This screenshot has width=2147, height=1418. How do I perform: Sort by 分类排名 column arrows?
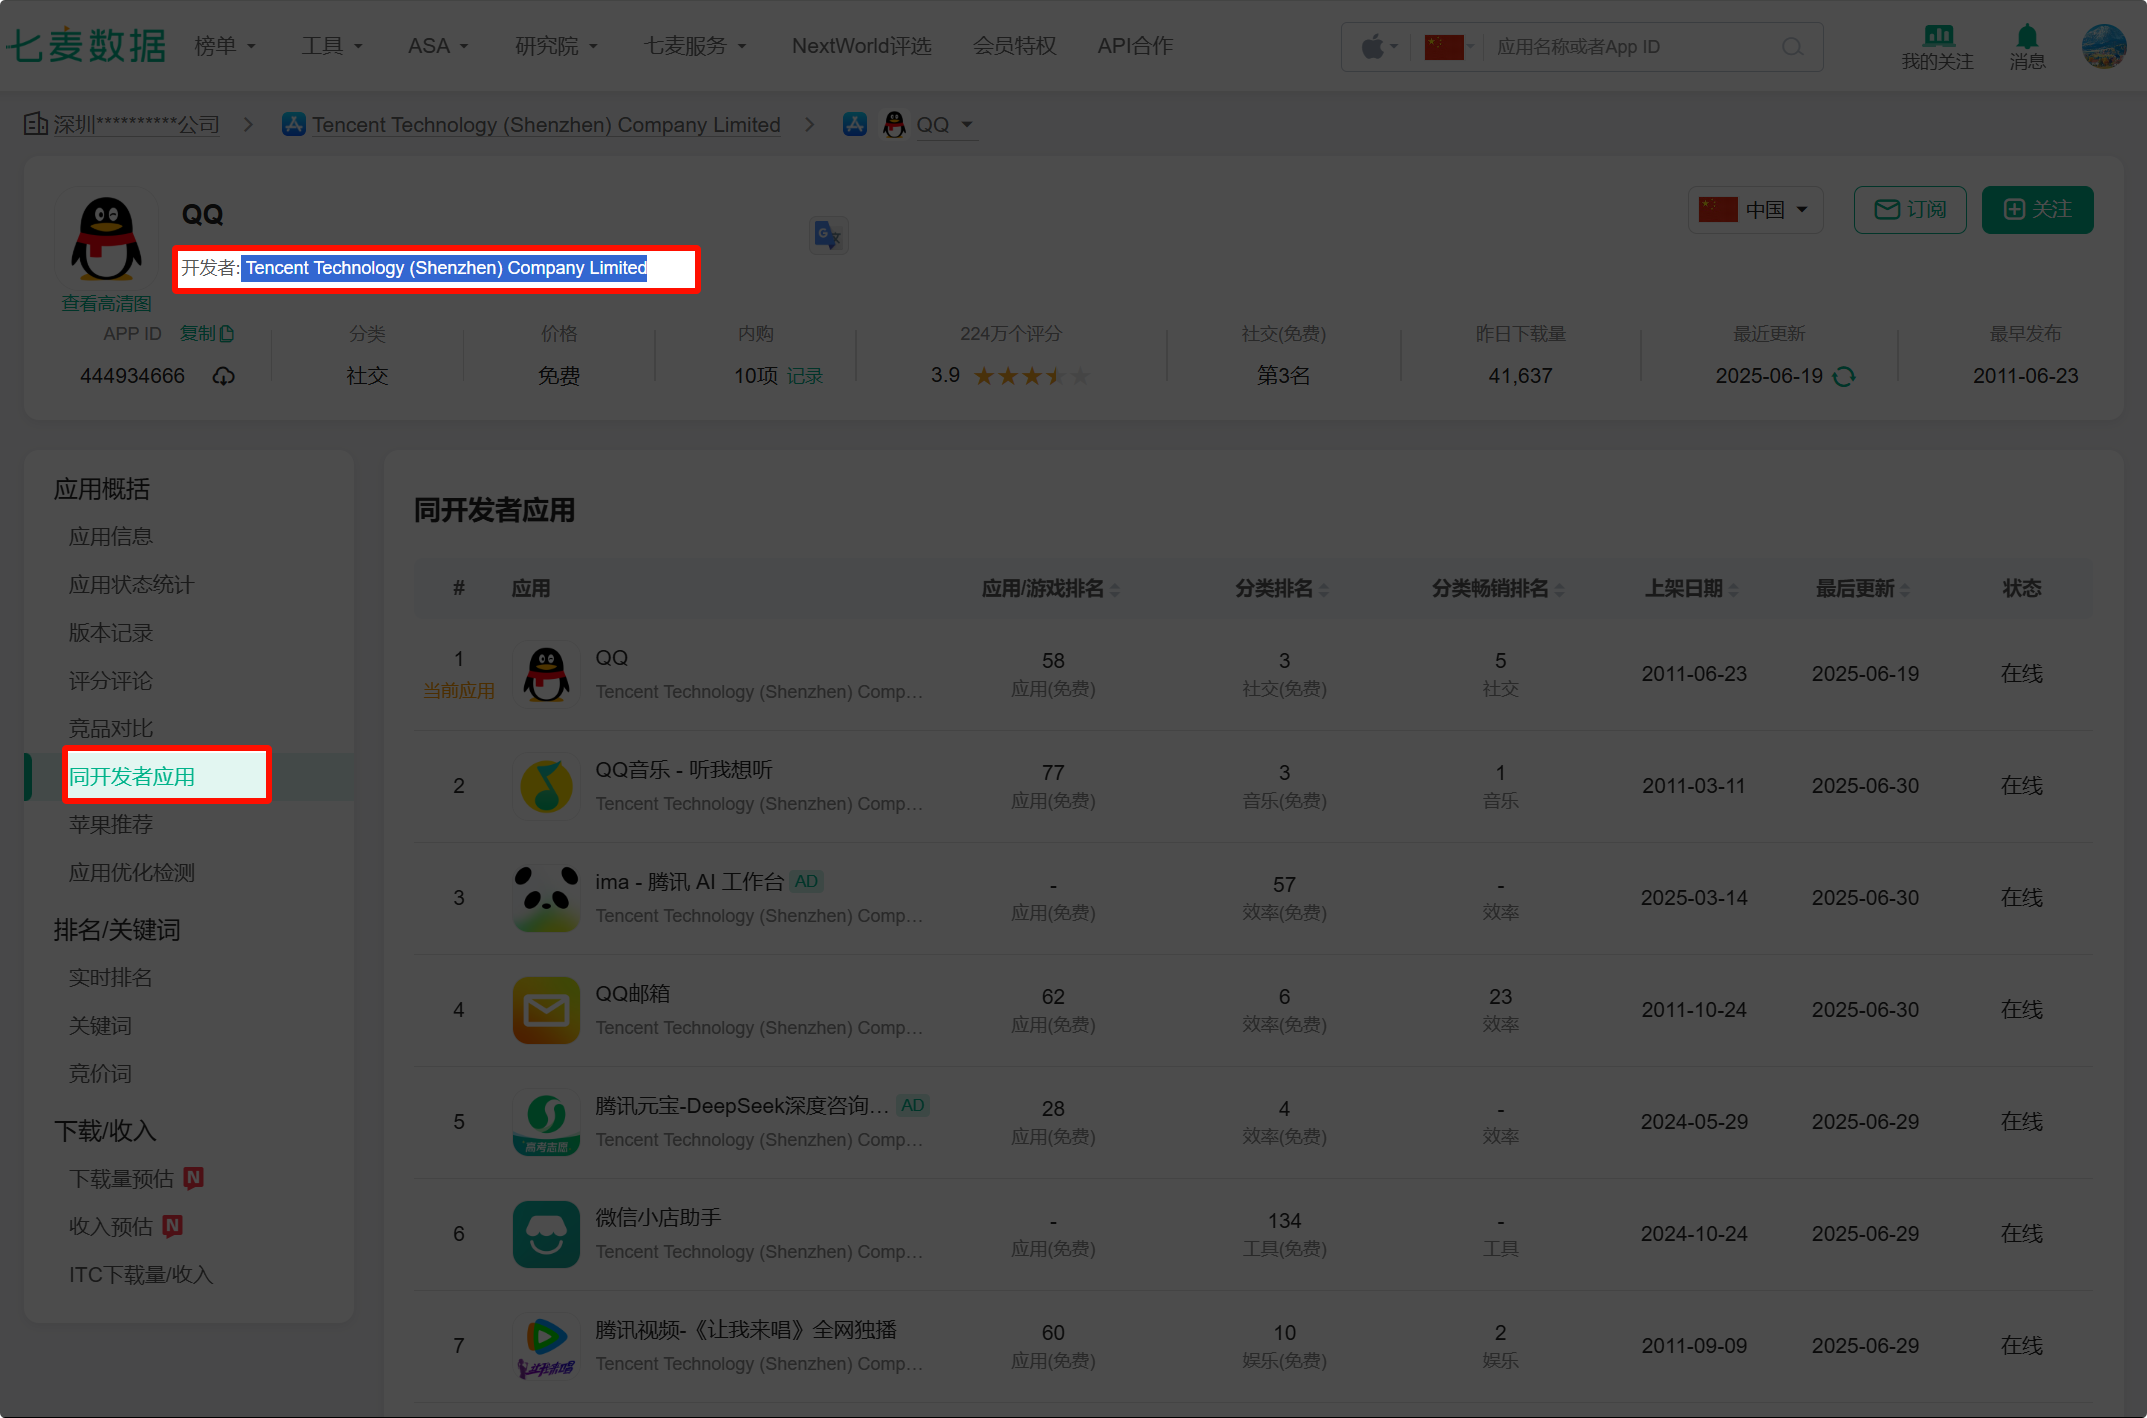point(1323,589)
